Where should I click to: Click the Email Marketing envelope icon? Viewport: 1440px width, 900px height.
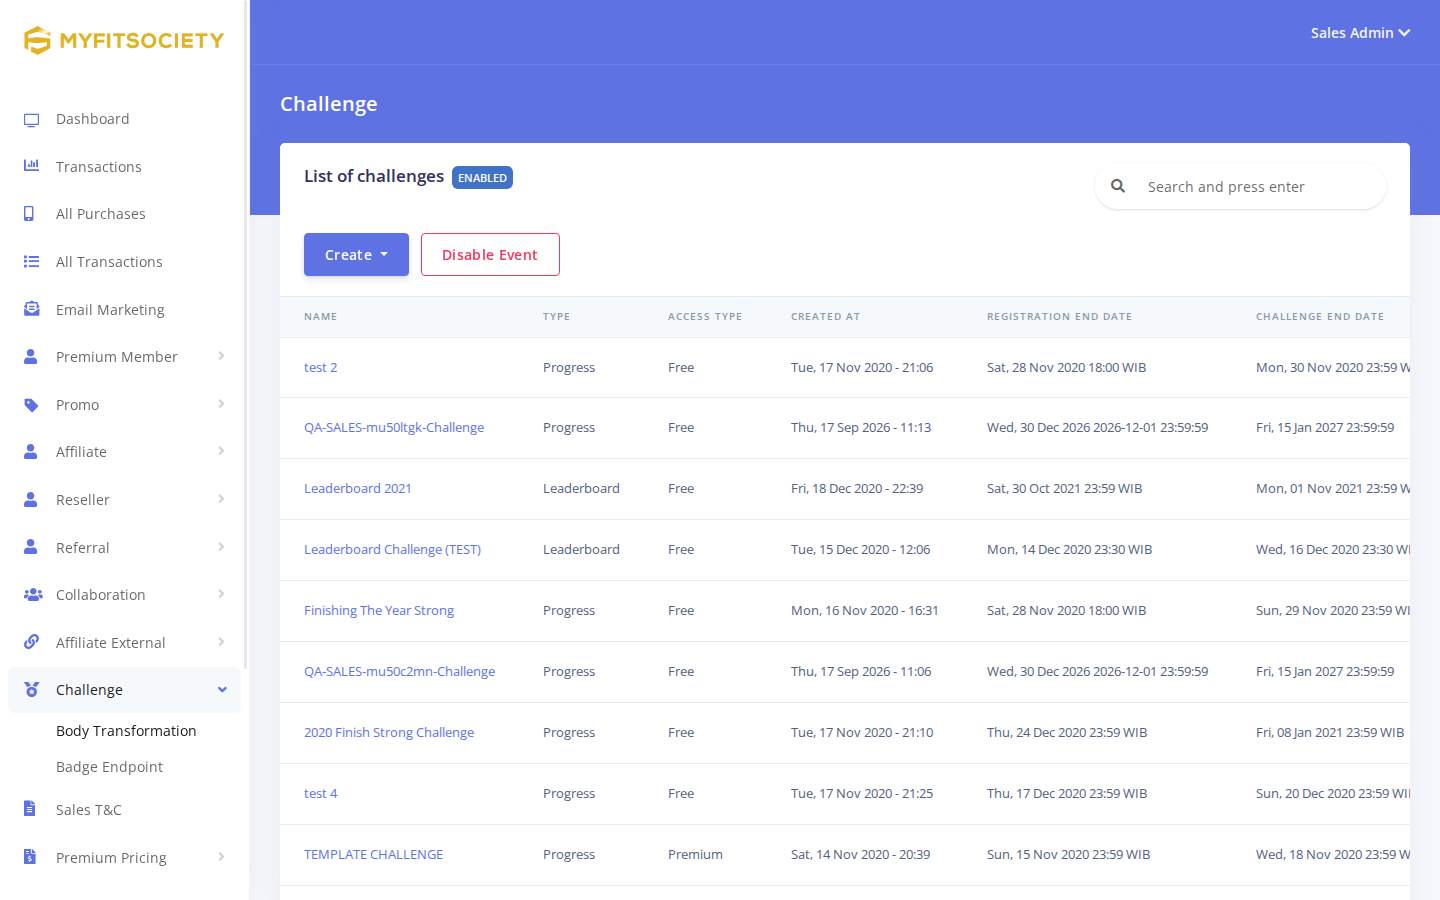click(32, 309)
